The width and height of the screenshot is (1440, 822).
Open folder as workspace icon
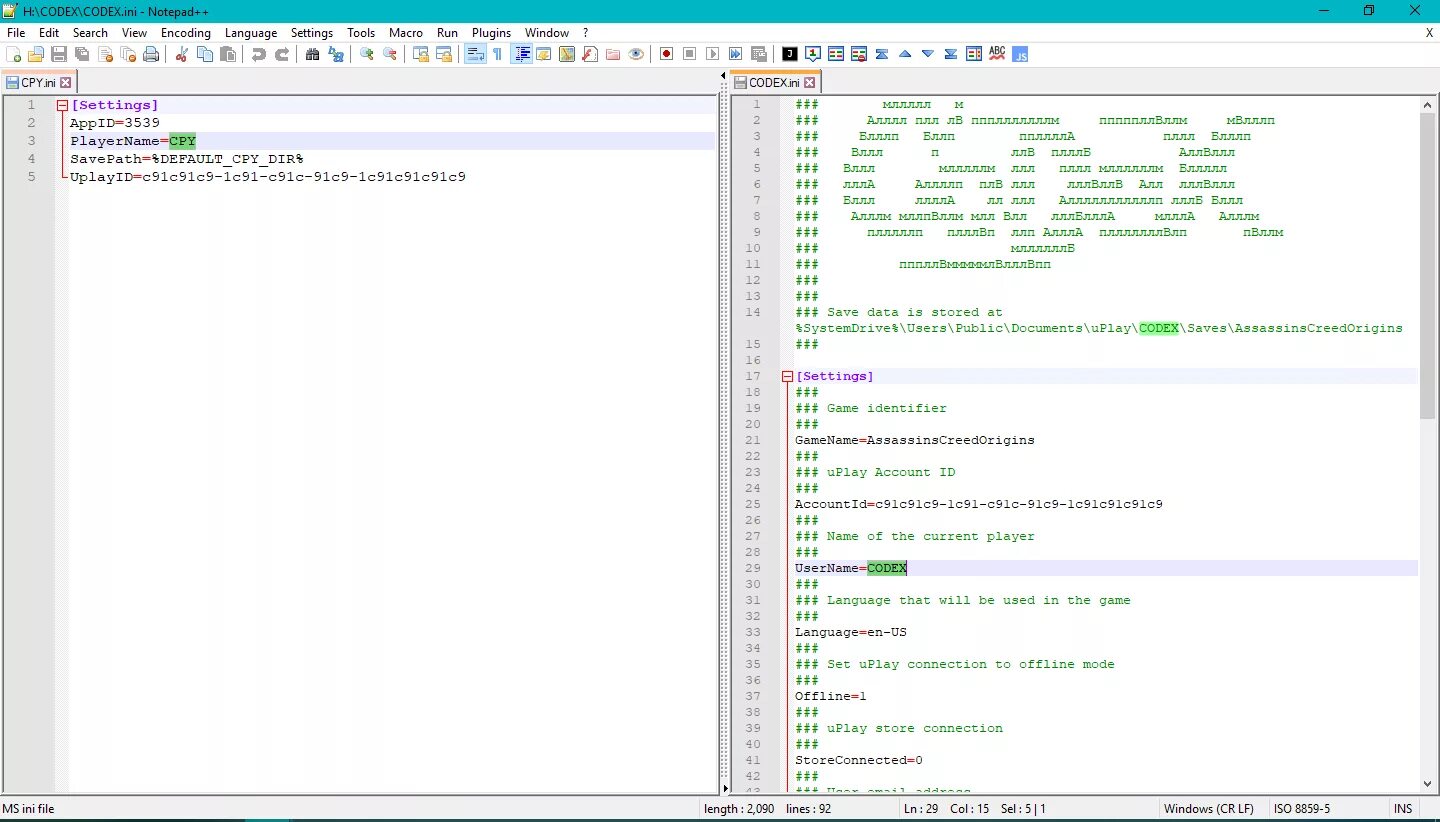(x=613, y=54)
